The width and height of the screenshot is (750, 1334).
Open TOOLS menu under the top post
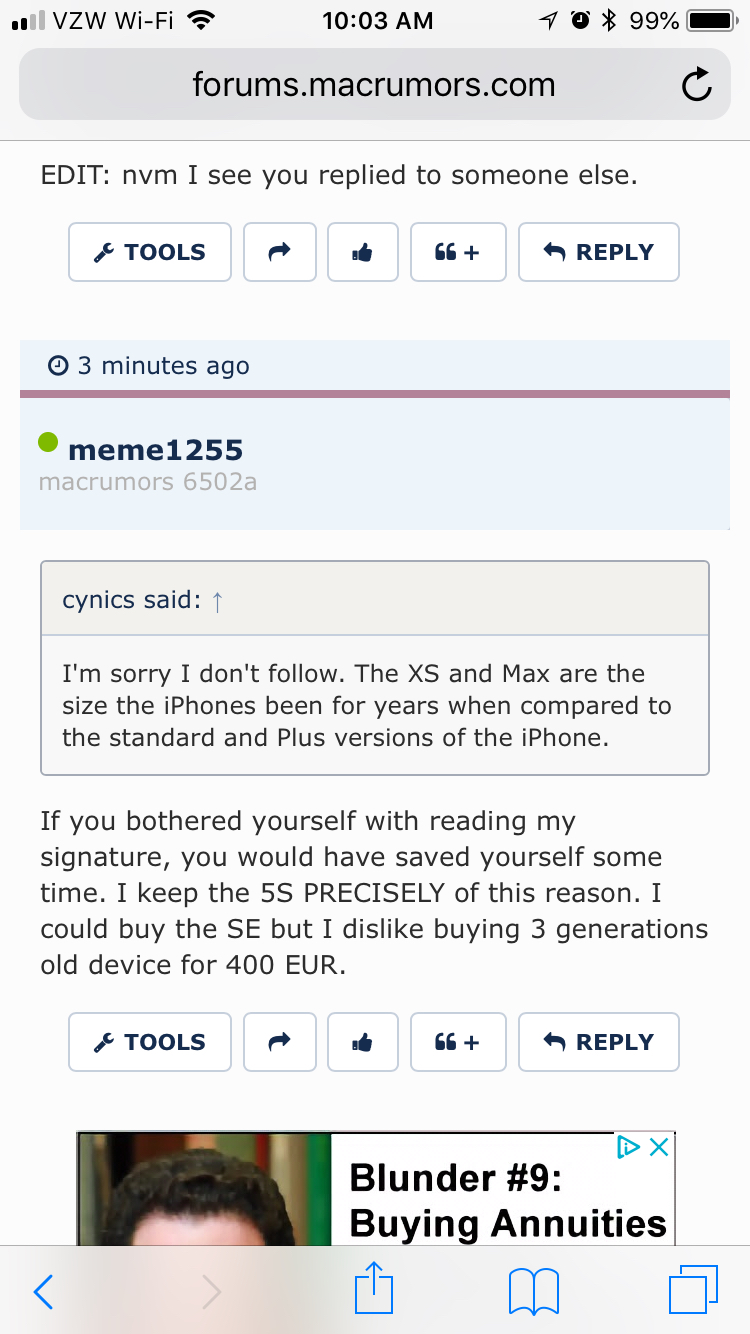point(150,252)
